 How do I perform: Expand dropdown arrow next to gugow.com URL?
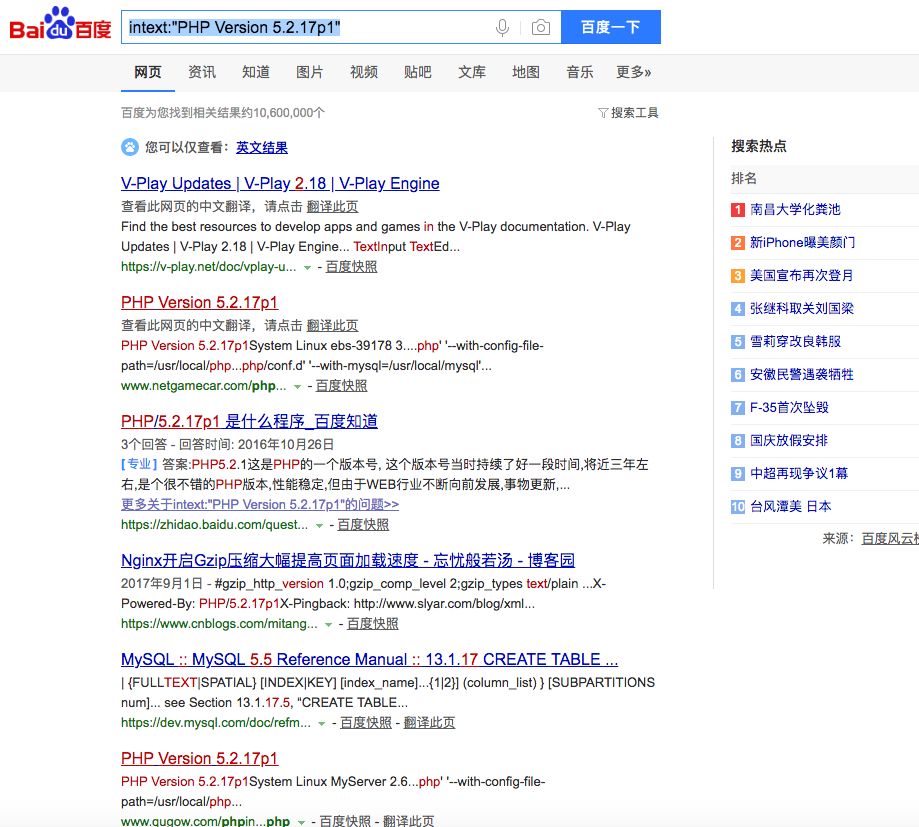[x=301, y=822]
